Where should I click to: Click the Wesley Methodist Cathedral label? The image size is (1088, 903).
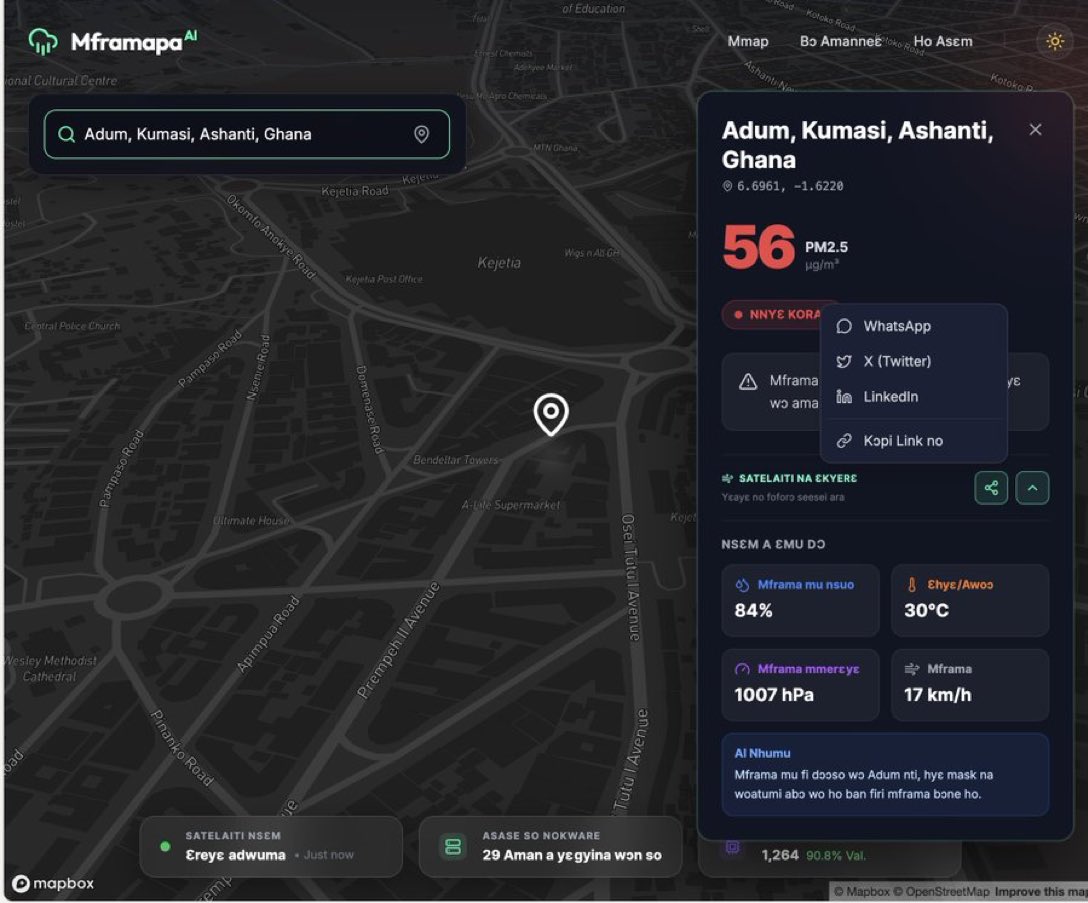point(49,668)
